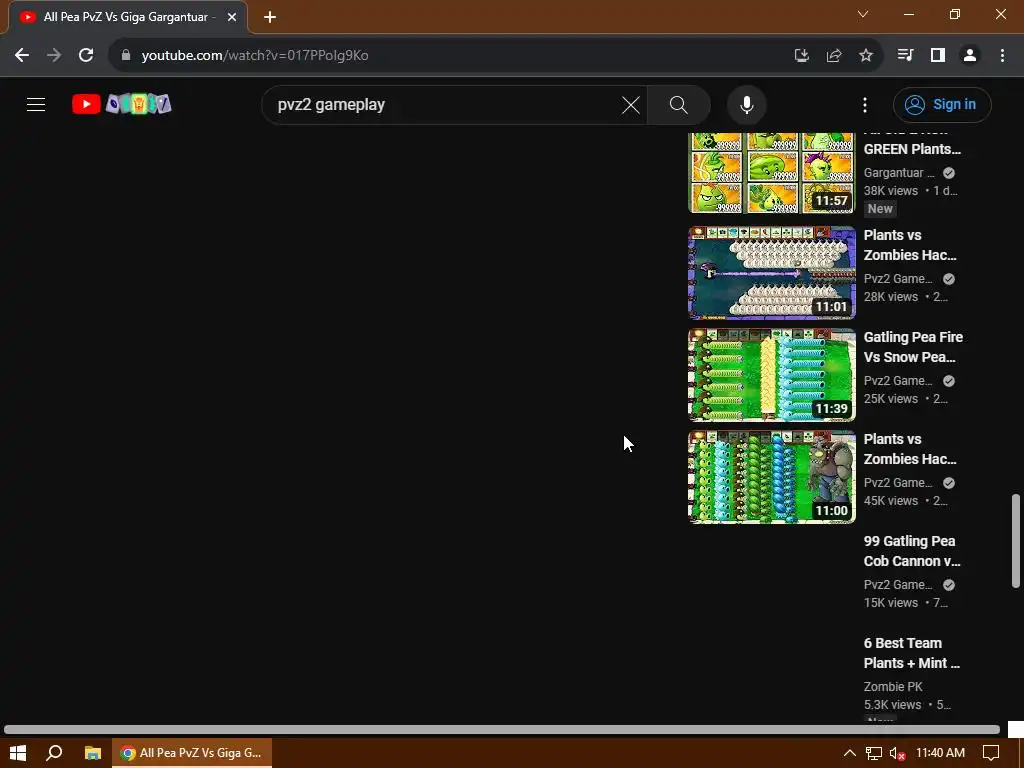The width and height of the screenshot is (1024, 768).
Task: Click the muted volume tray icon
Action: click(897, 753)
